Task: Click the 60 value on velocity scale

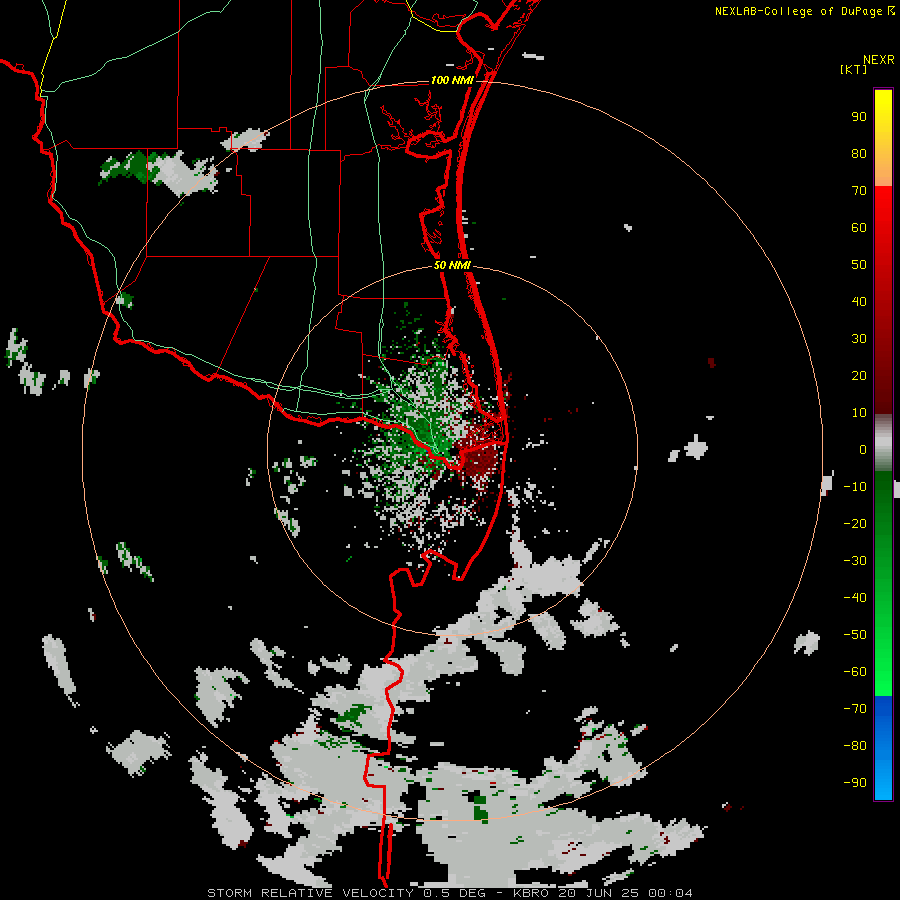Action: click(x=859, y=227)
